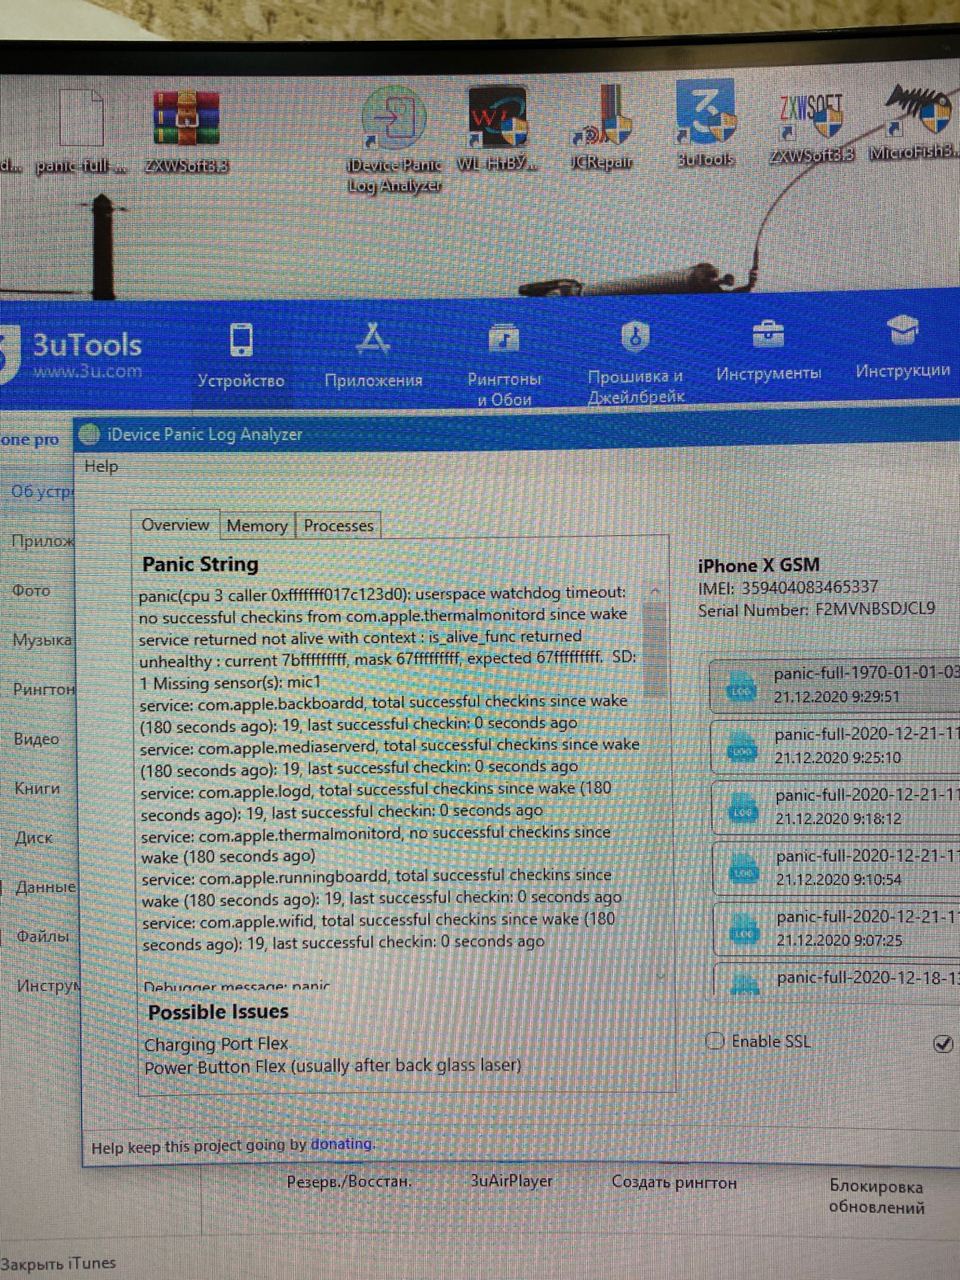Click the Panic String scrollbar thumb
The image size is (960, 1280).
(655, 649)
